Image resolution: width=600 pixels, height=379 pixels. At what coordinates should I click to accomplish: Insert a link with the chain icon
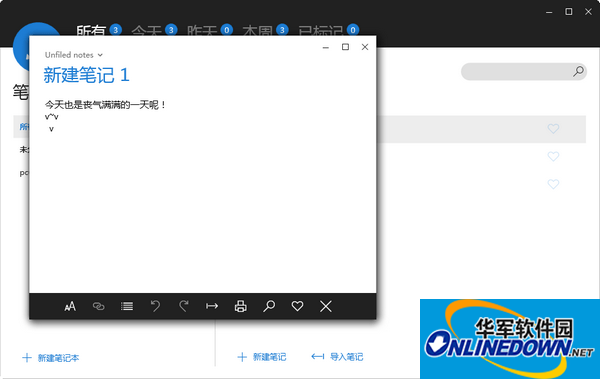coord(98,306)
